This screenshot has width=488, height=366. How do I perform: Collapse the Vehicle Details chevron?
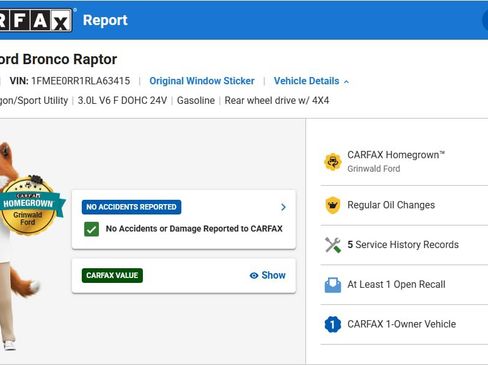[x=347, y=82]
